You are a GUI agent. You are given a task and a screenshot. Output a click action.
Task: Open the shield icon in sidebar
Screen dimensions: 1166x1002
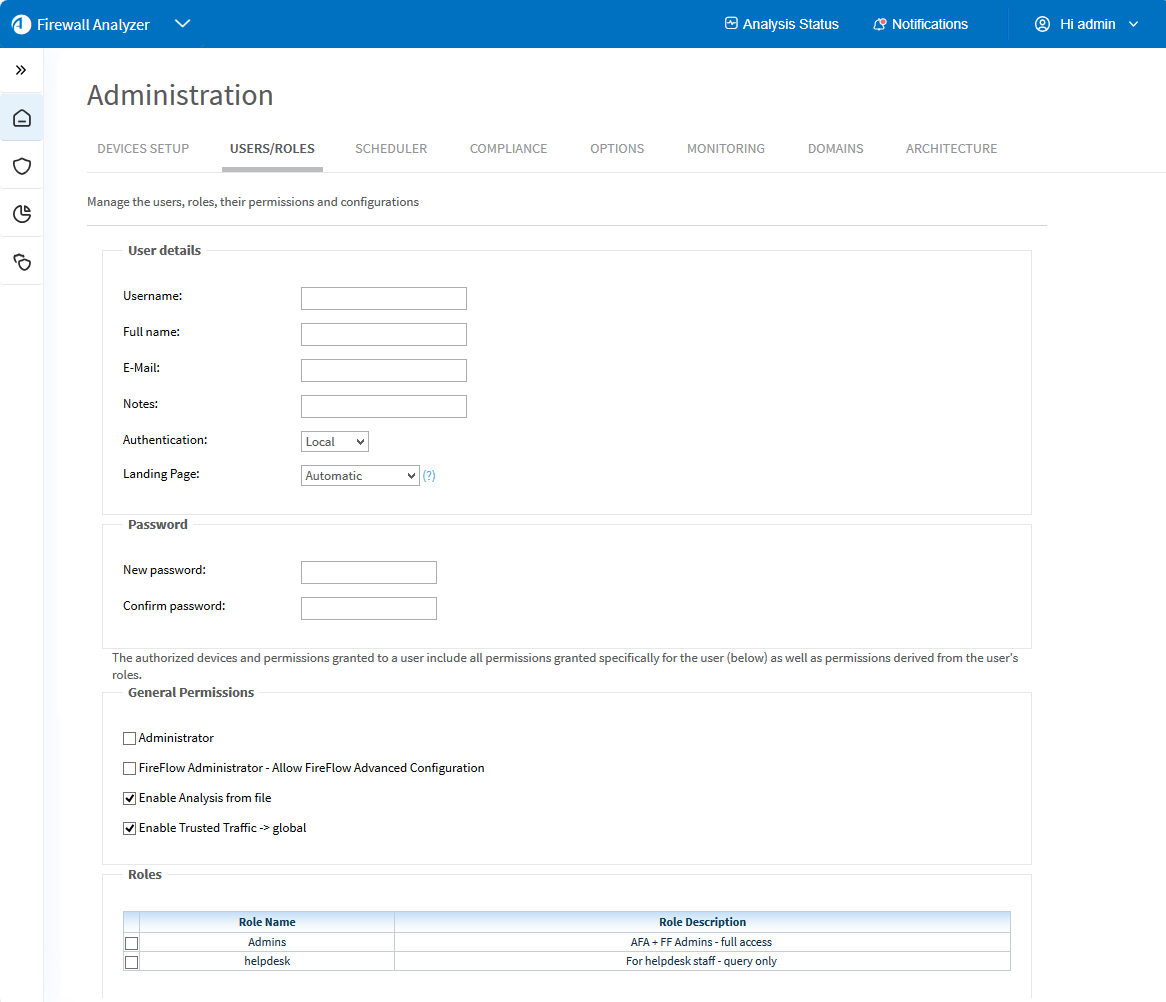coord(22,166)
